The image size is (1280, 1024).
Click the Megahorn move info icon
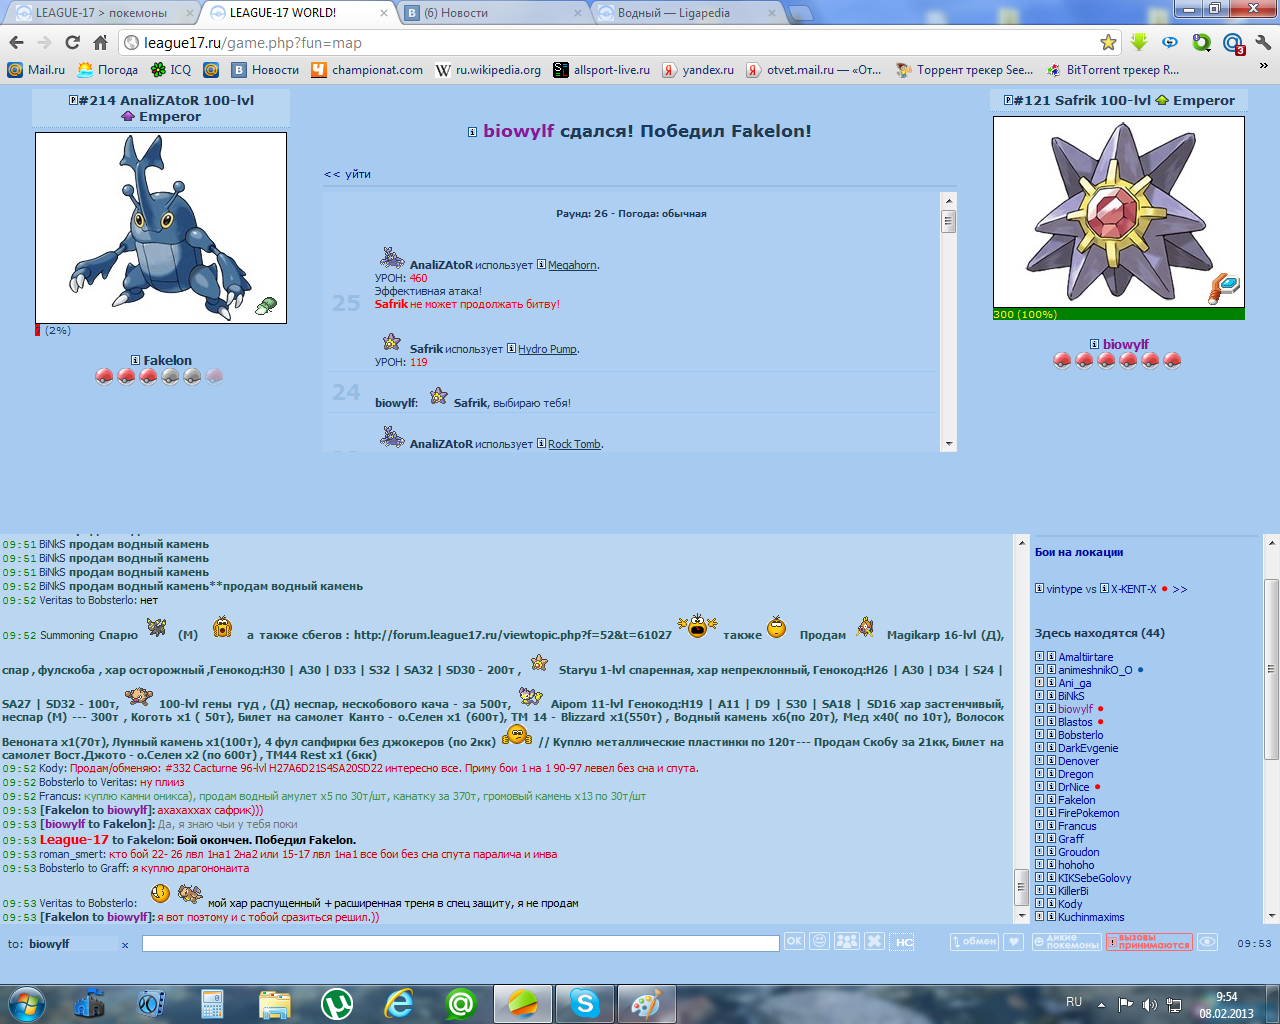click(541, 265)
